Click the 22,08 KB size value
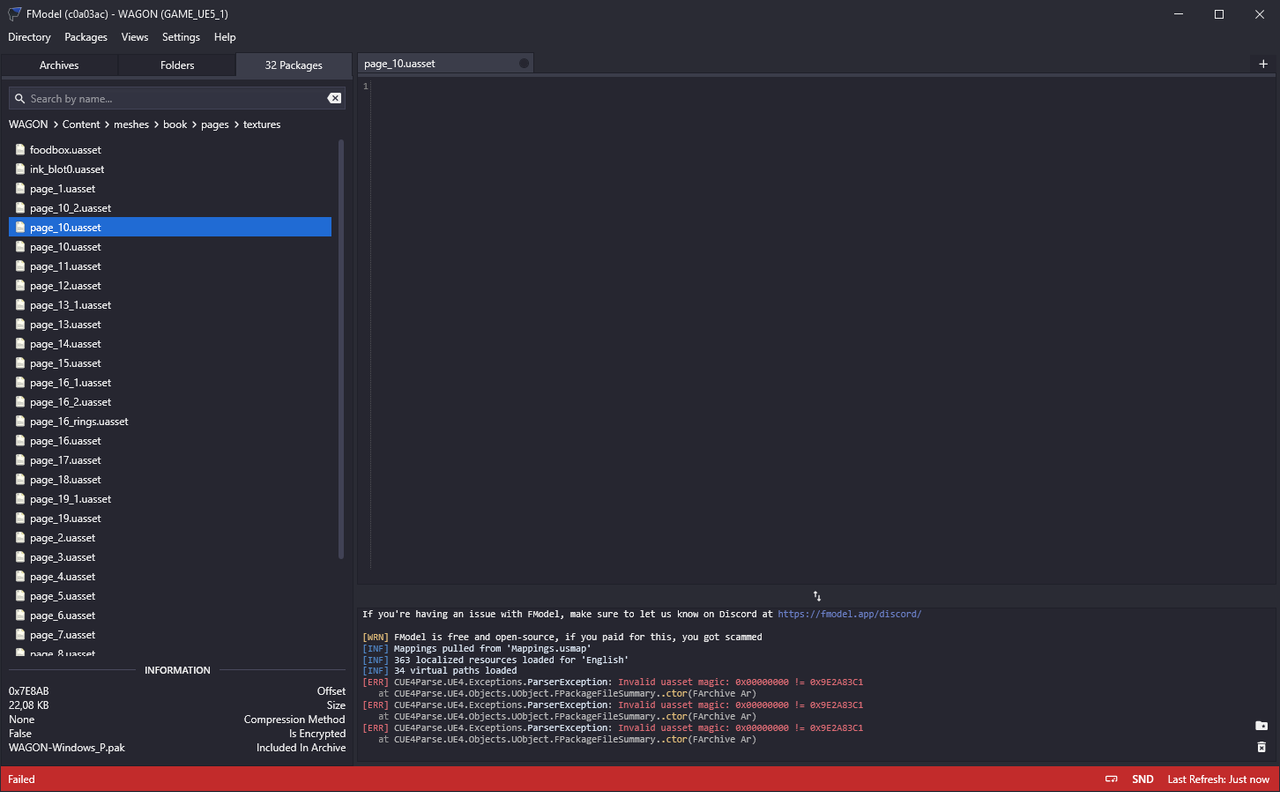 [x=29, y=706]
